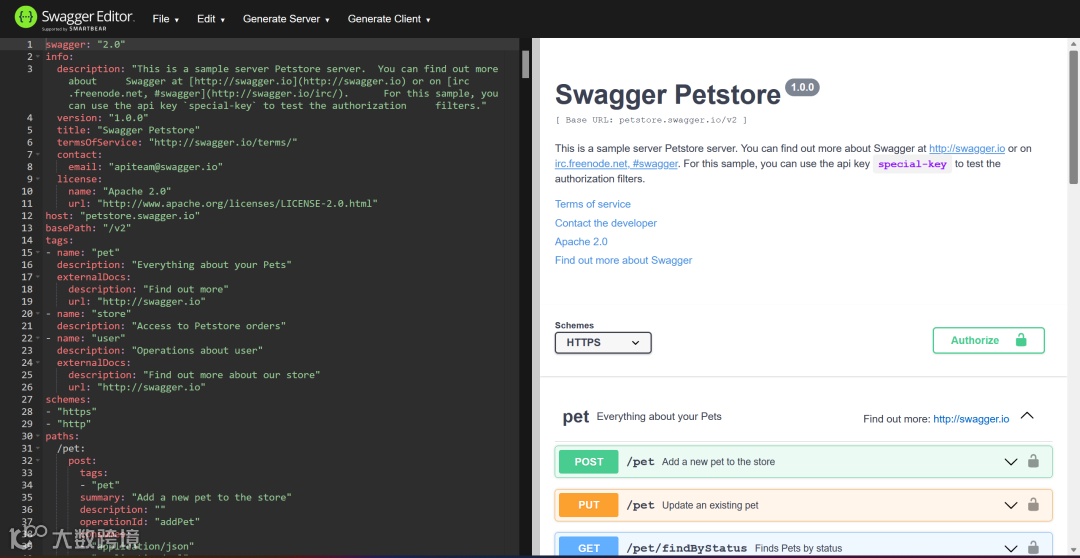The image size is (1080, 558).
Task: Open the Generate Client menu
Action: [x=389, y=19]
